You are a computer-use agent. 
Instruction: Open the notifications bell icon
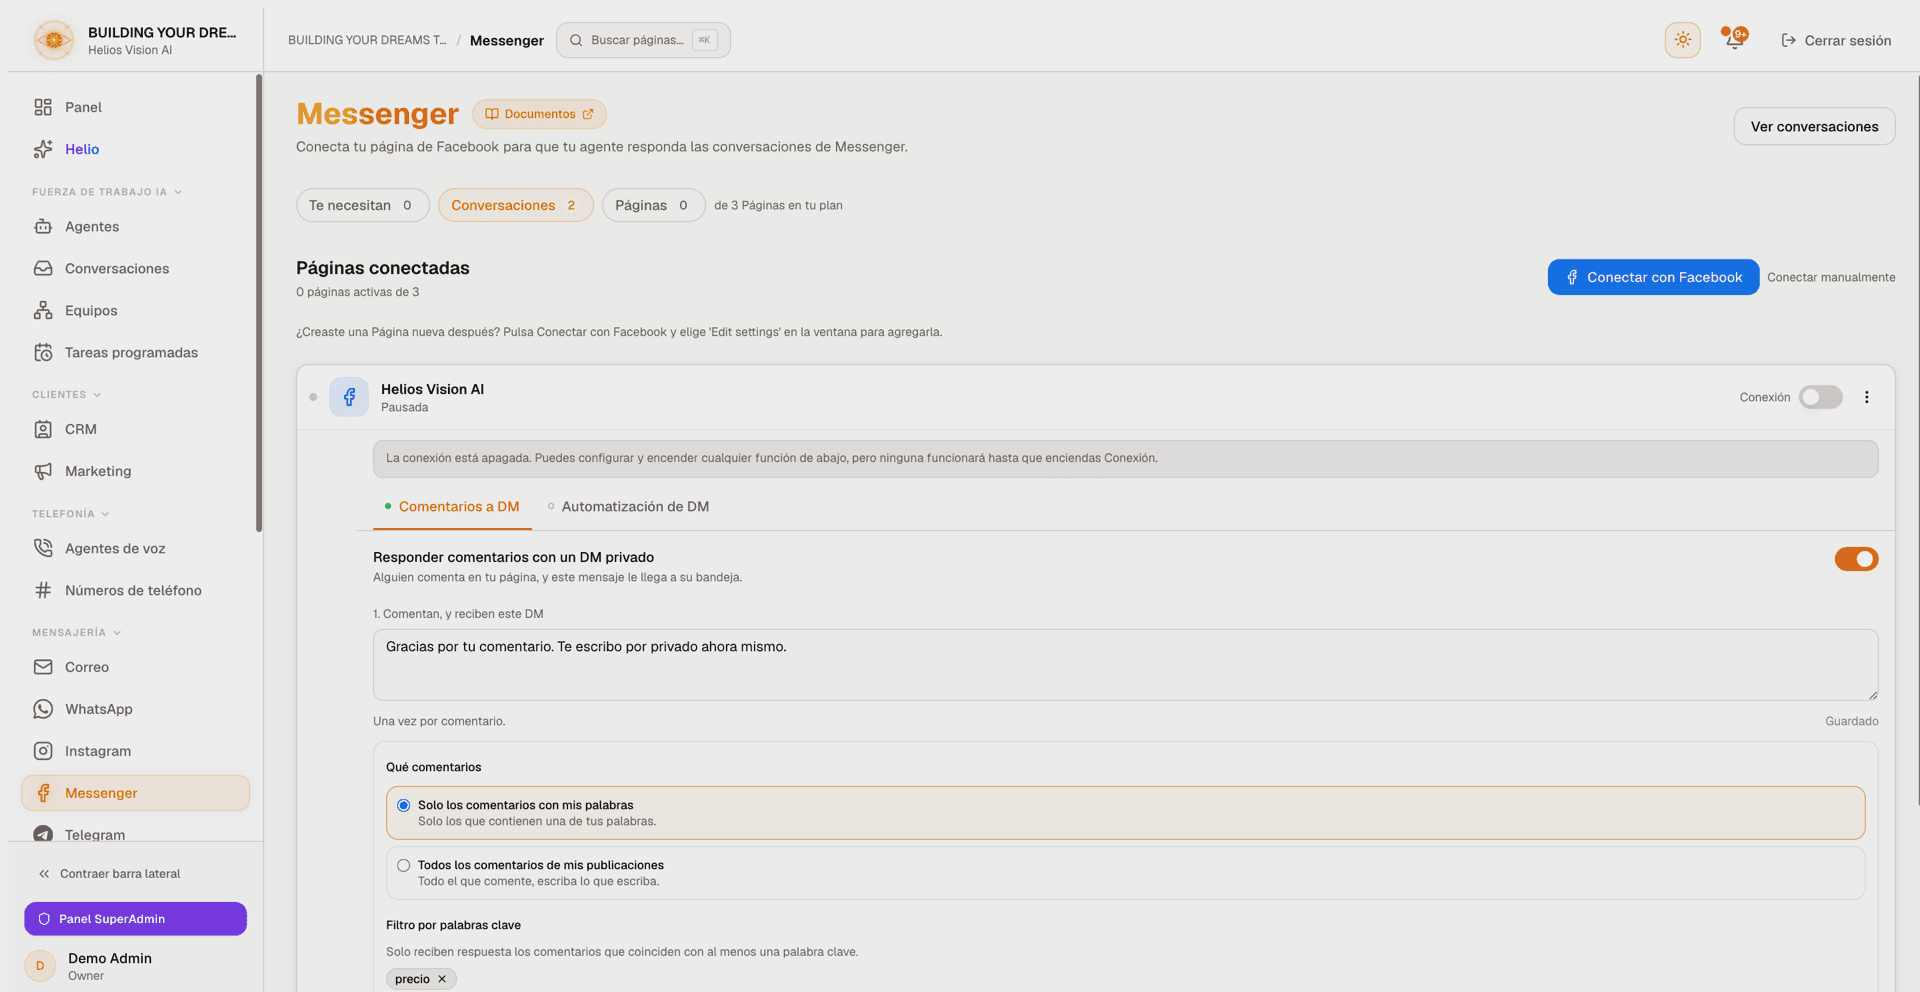1734,40
